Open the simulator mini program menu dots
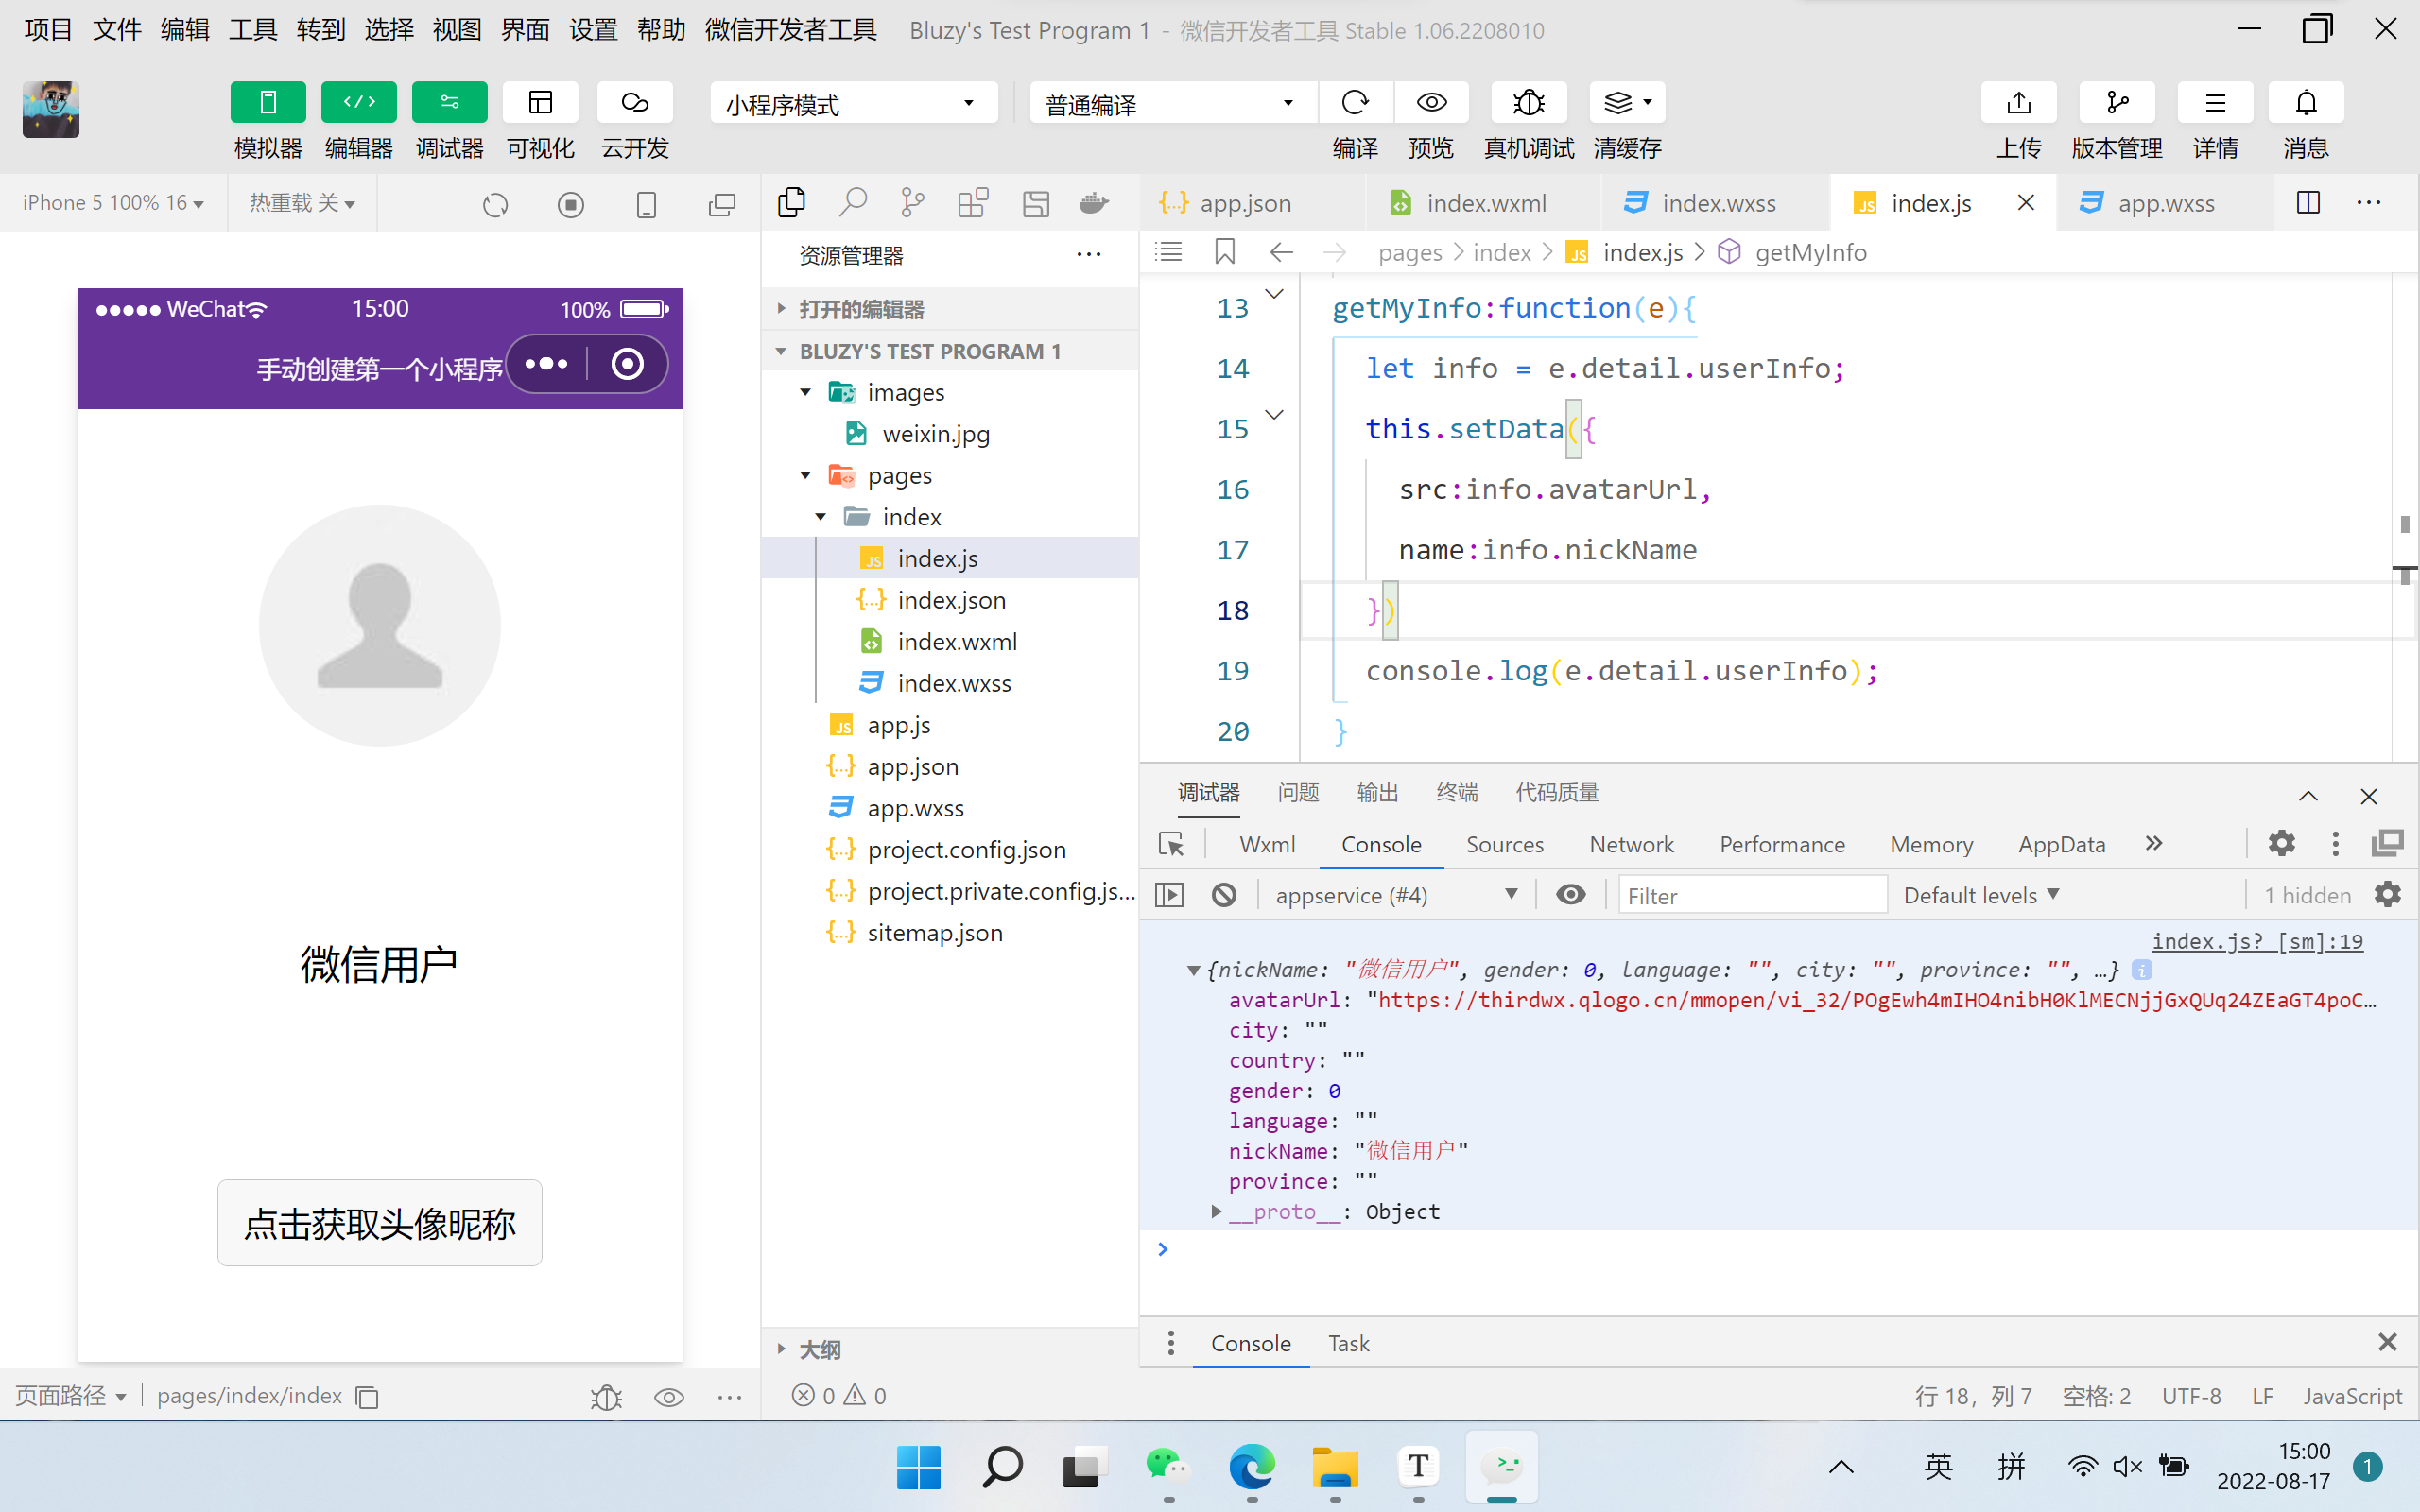 point(546,364)
